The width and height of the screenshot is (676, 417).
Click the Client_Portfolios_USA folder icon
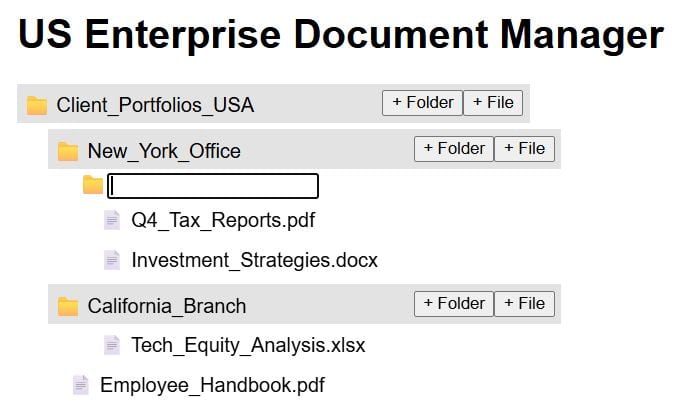37,105
